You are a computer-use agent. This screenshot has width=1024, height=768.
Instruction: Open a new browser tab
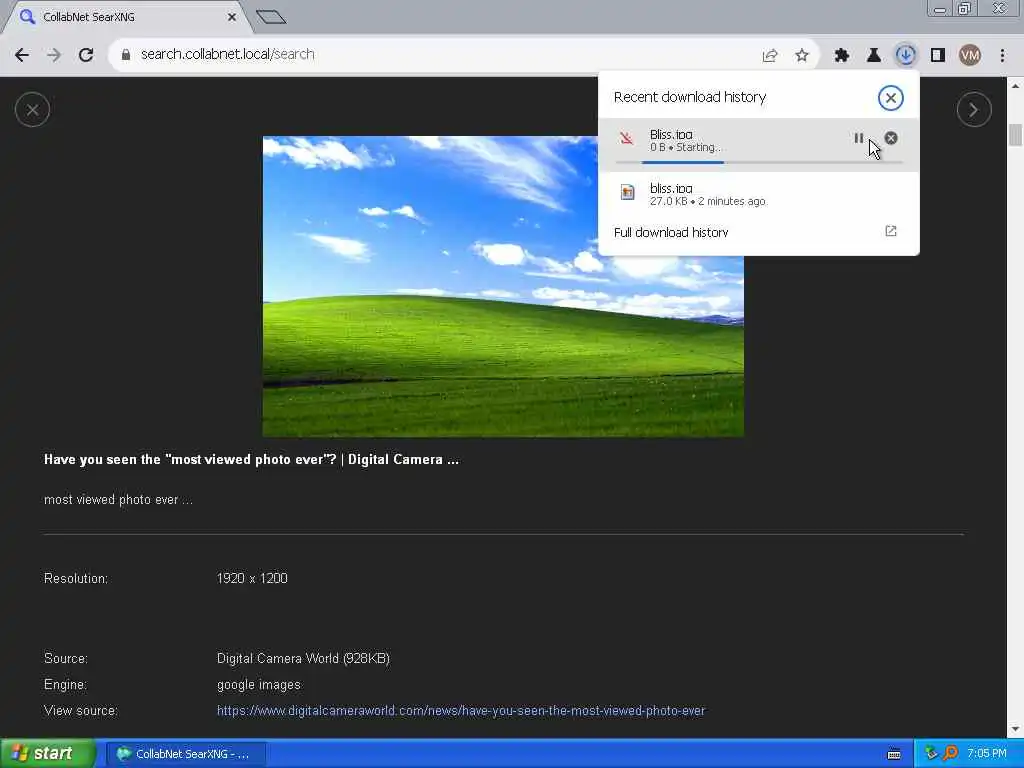coord(271,17)
